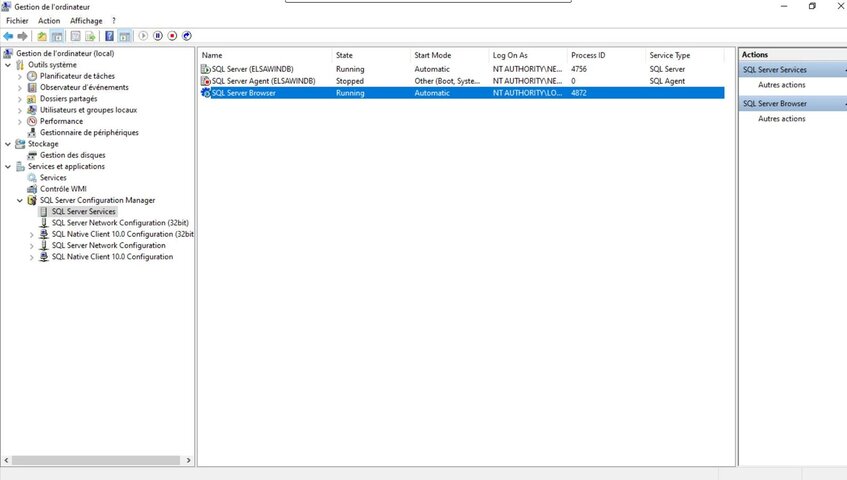This screenshot has width=847, height=480.
Task: Click the tree pane scrollbar left arrow
Action: coord(6,461)
